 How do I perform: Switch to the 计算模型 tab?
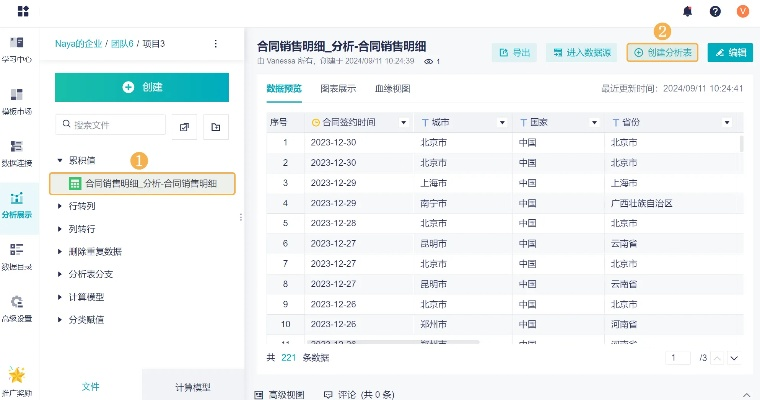(x=192, y=385)
